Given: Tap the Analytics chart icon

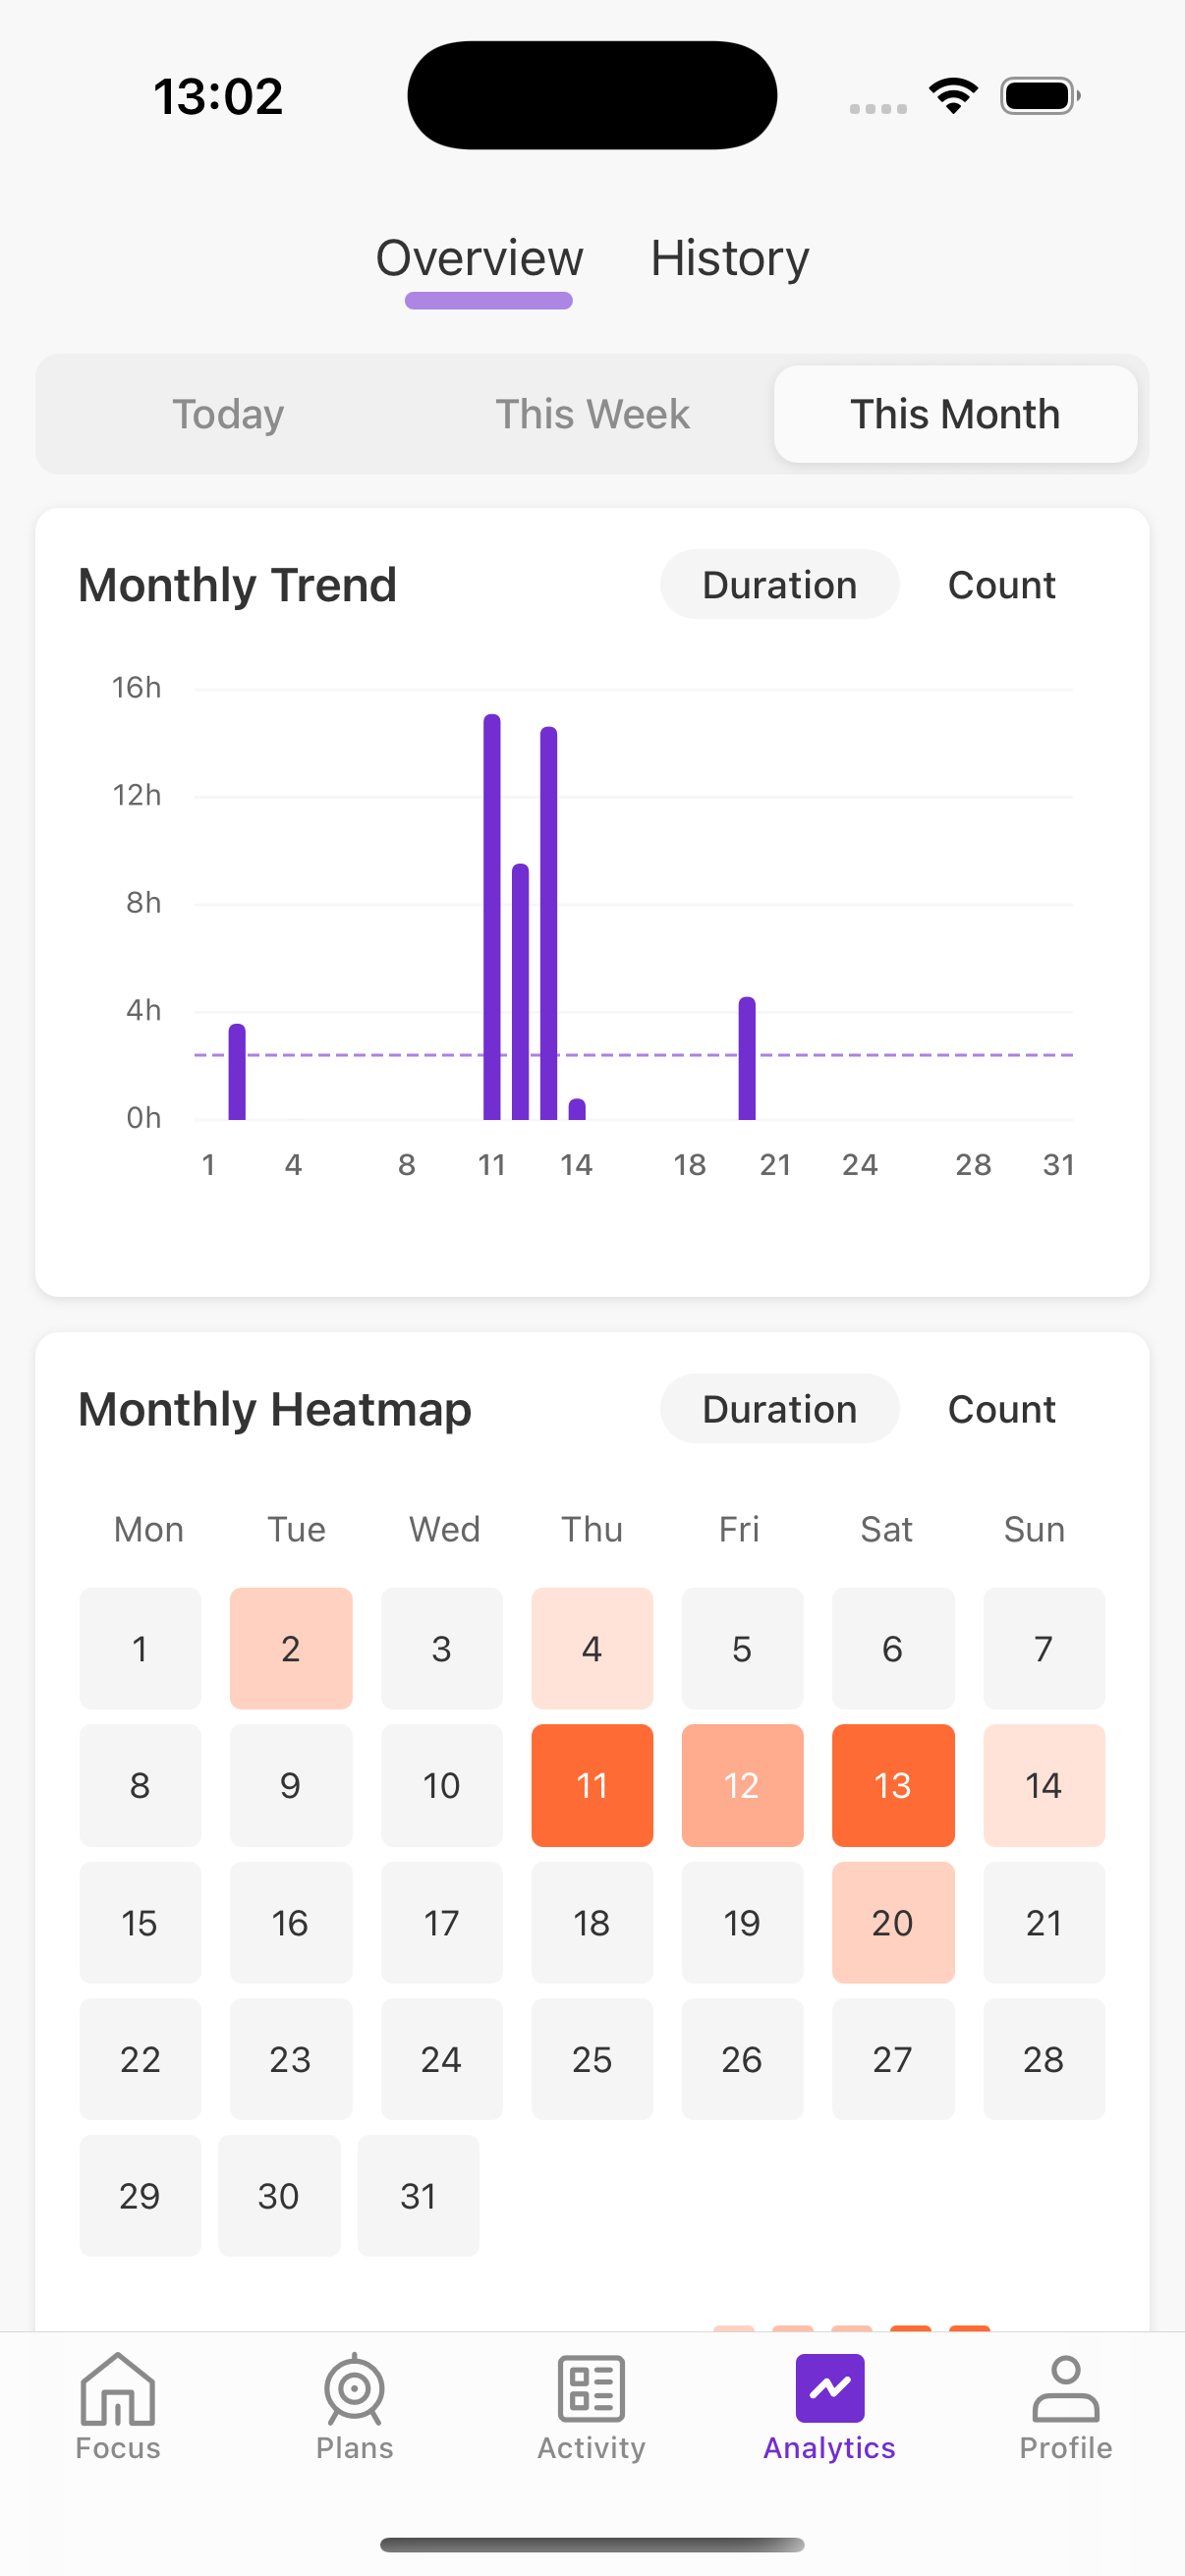Looking at the screenshot, I should pyautogui.click(x=829, y=2390).
